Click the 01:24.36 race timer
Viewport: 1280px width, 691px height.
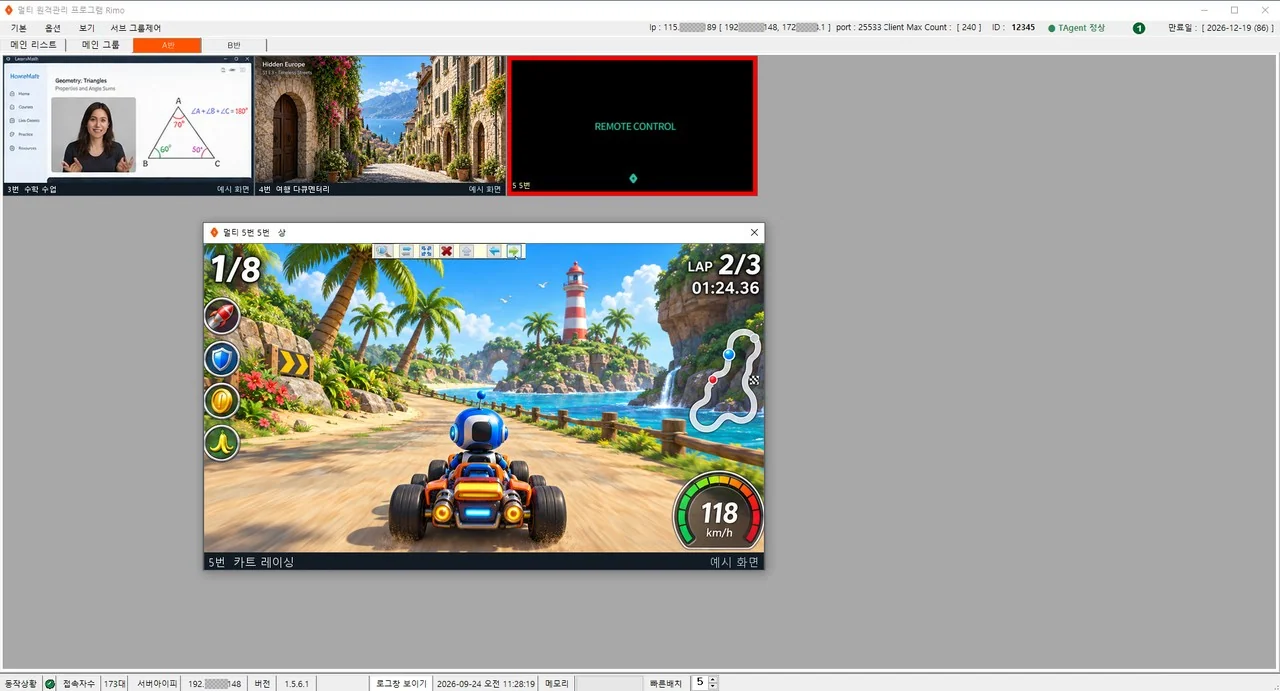tap(725, 288)
